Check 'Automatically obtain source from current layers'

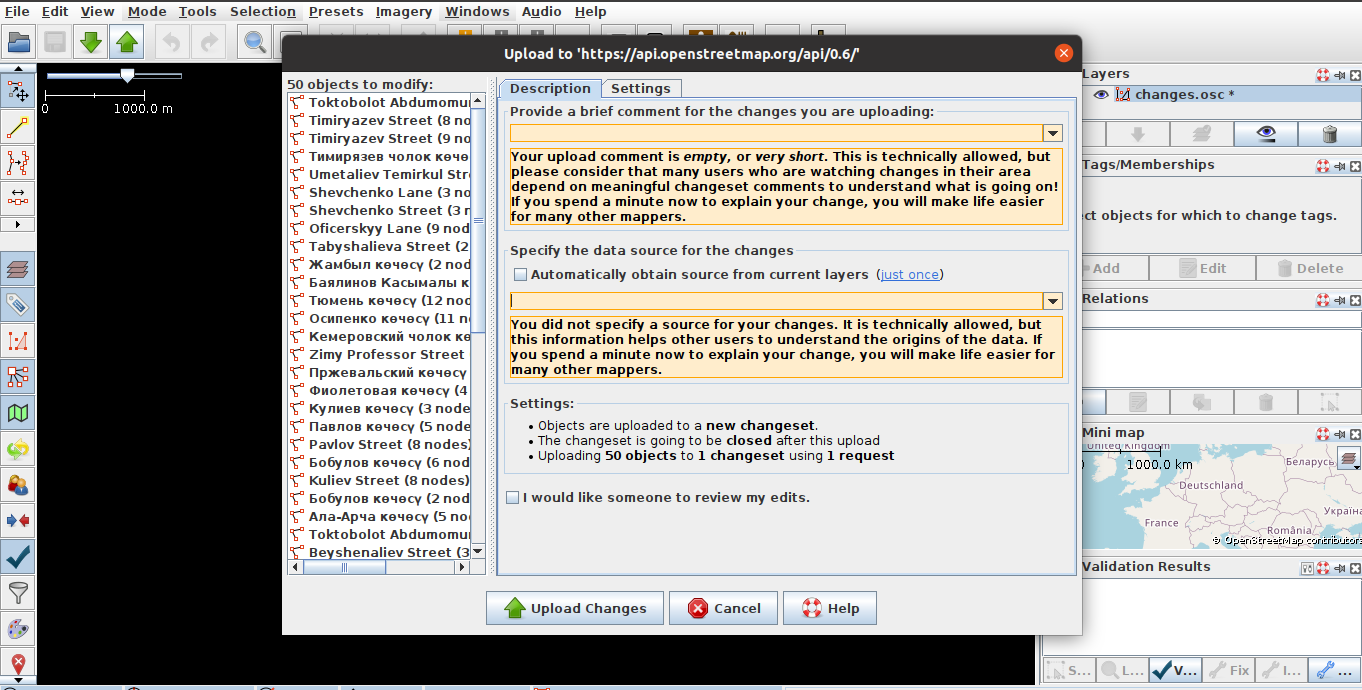(x=520, y=274)
